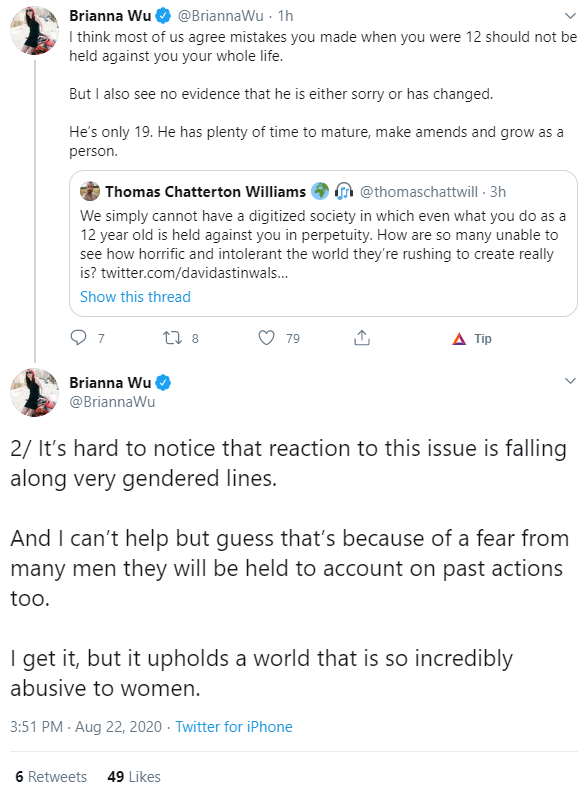Click headphones emoji next to Thomas Chatterton Williams
588x796 pixels.
tap(344, 191)
